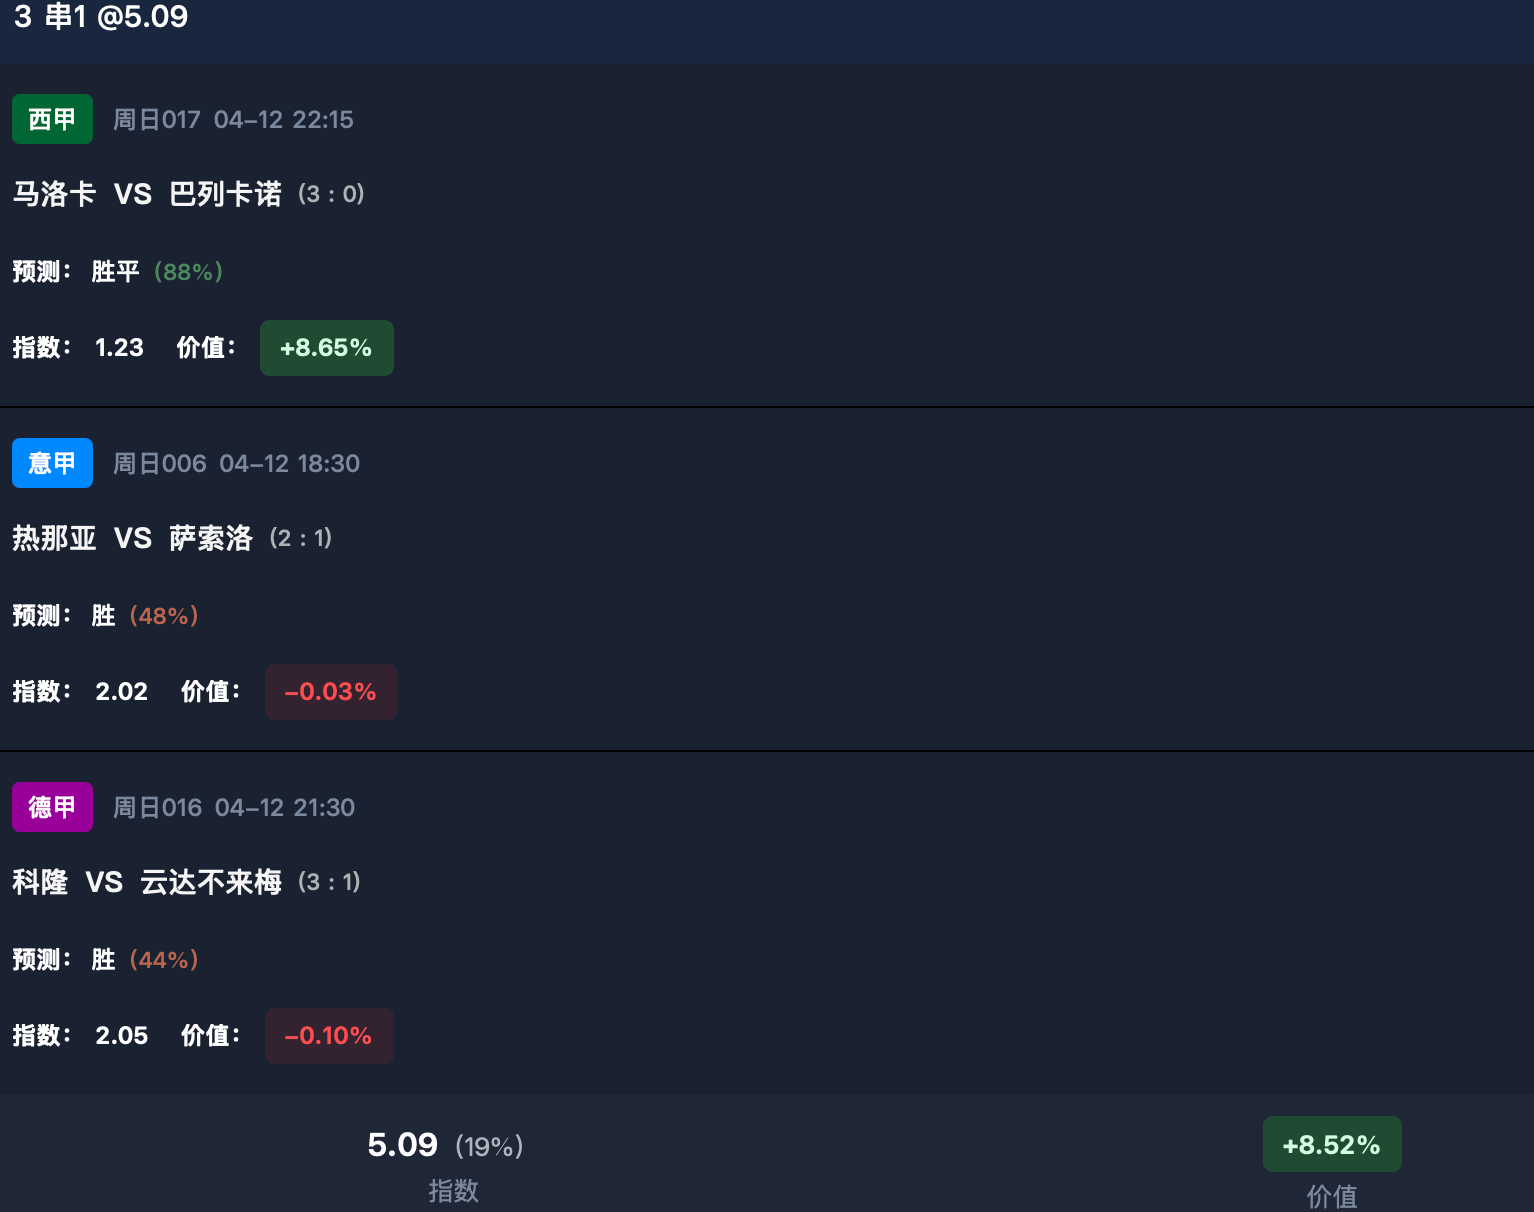
Task: Click the 周日006 04-12 18:30 match info
Action: coord(236,464)
